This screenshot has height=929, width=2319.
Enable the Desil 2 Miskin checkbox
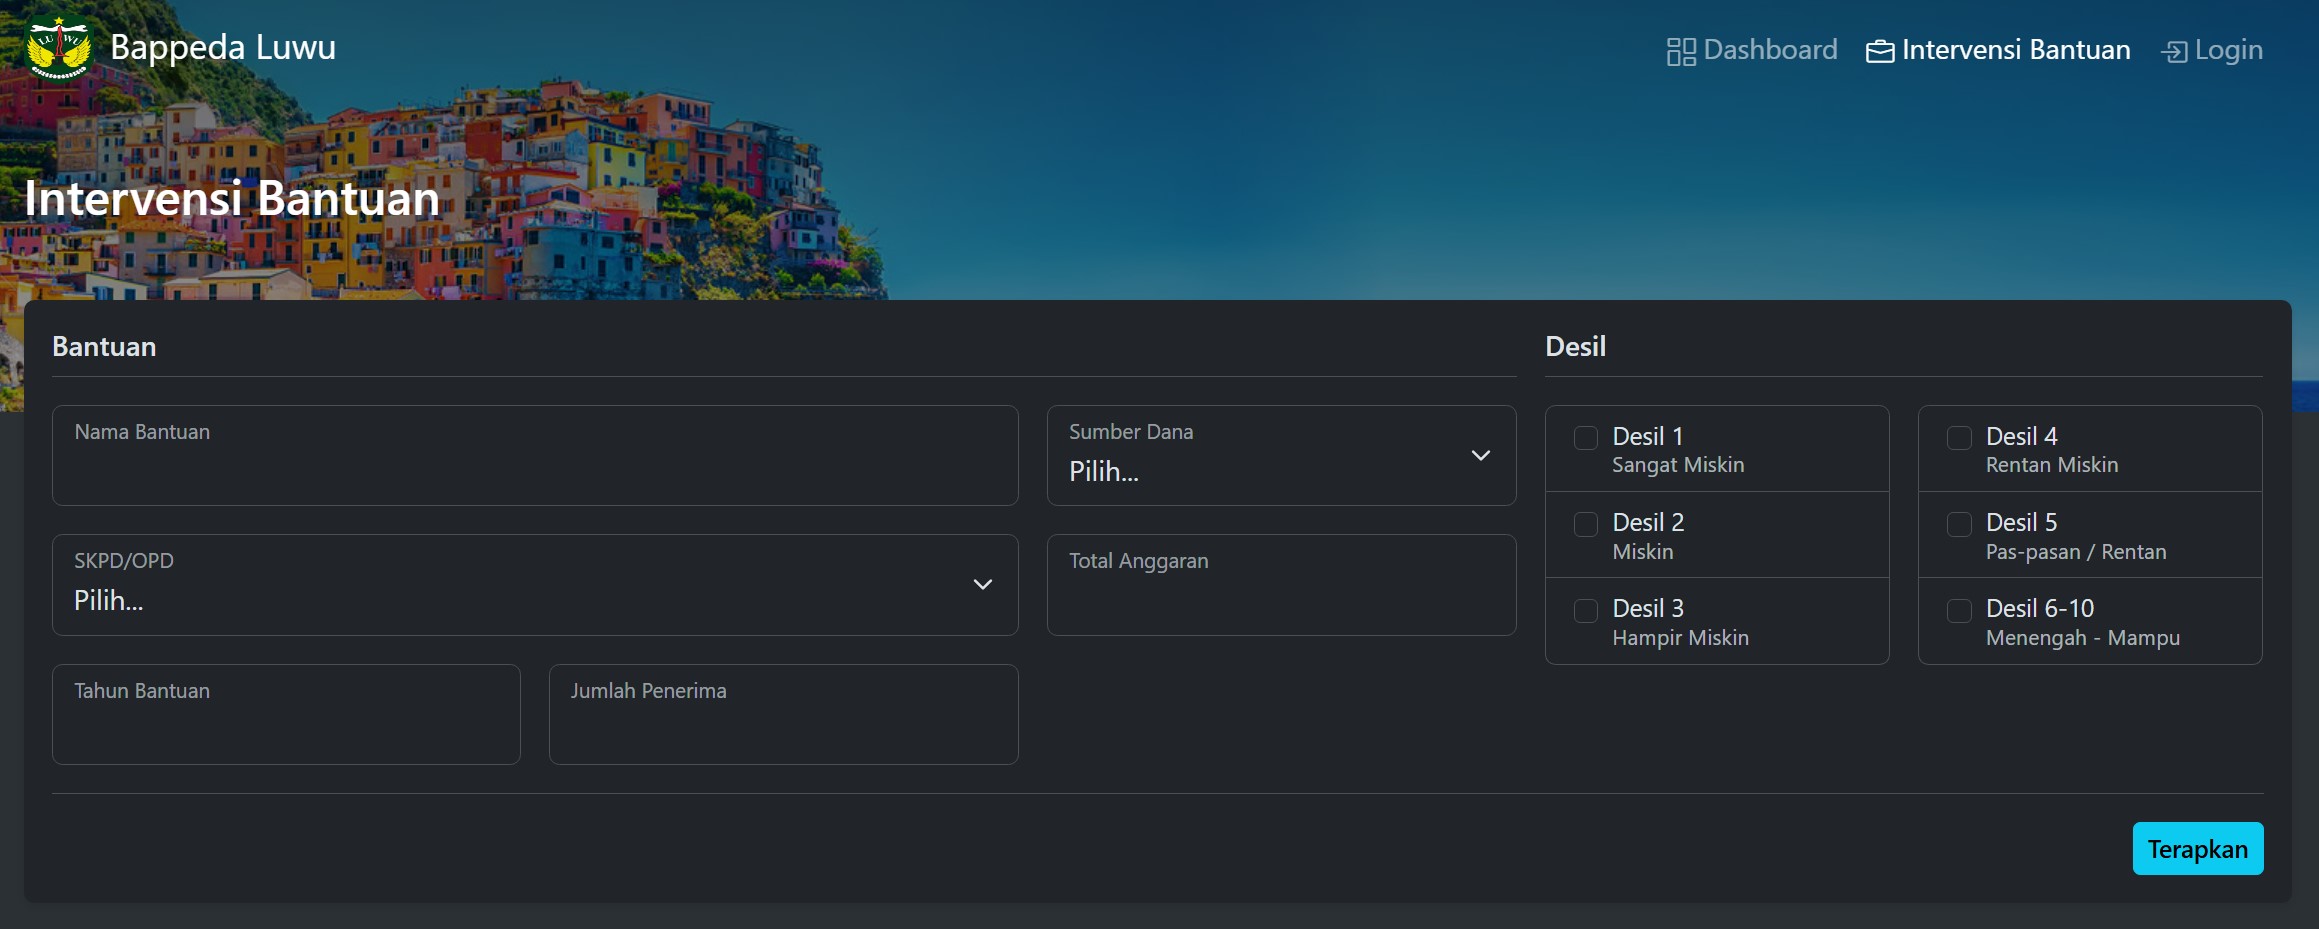coord(1586,524)
